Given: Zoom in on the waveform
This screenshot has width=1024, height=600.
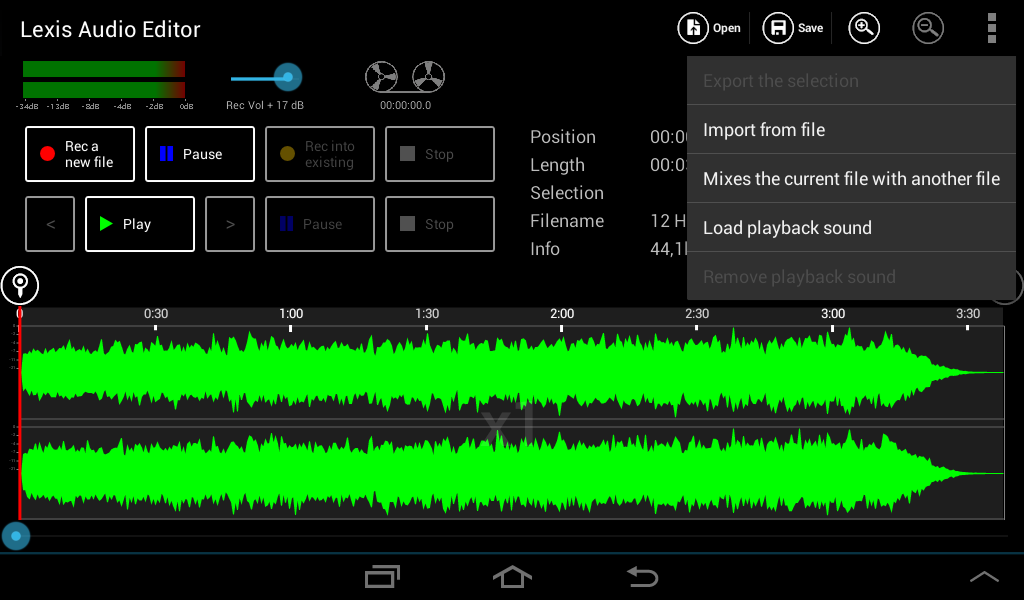Looking at the screenshot, I should 864,28.
